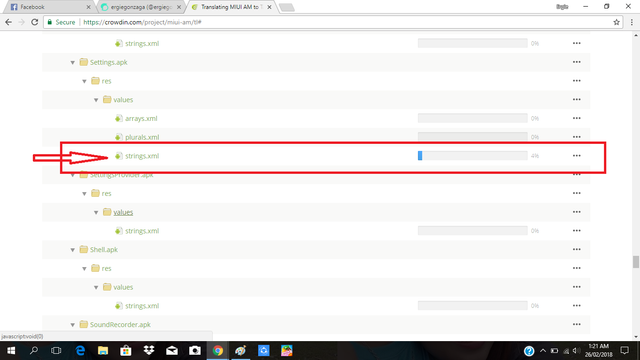Screen dimensions: 640x360
Task: Click the scrollbar down arrow
Action: pyautogui.click(x=636, y=337)
